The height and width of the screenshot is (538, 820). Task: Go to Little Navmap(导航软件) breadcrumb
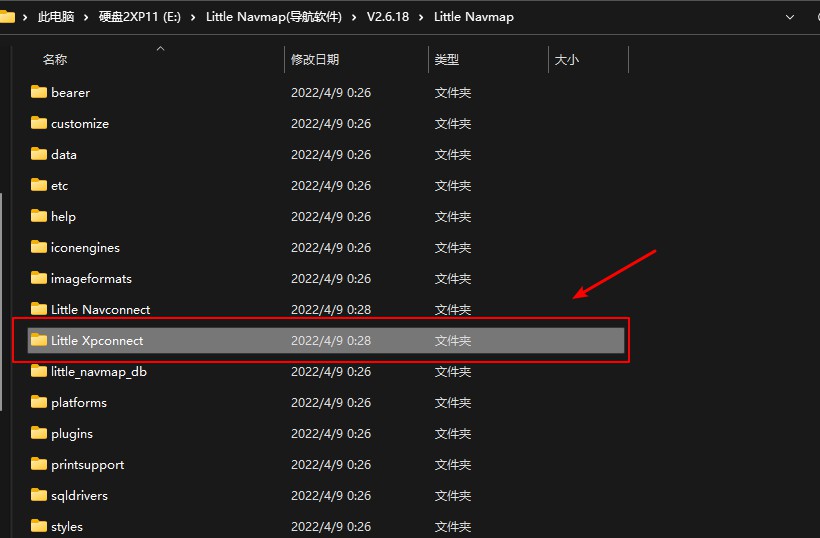(274, 17)
